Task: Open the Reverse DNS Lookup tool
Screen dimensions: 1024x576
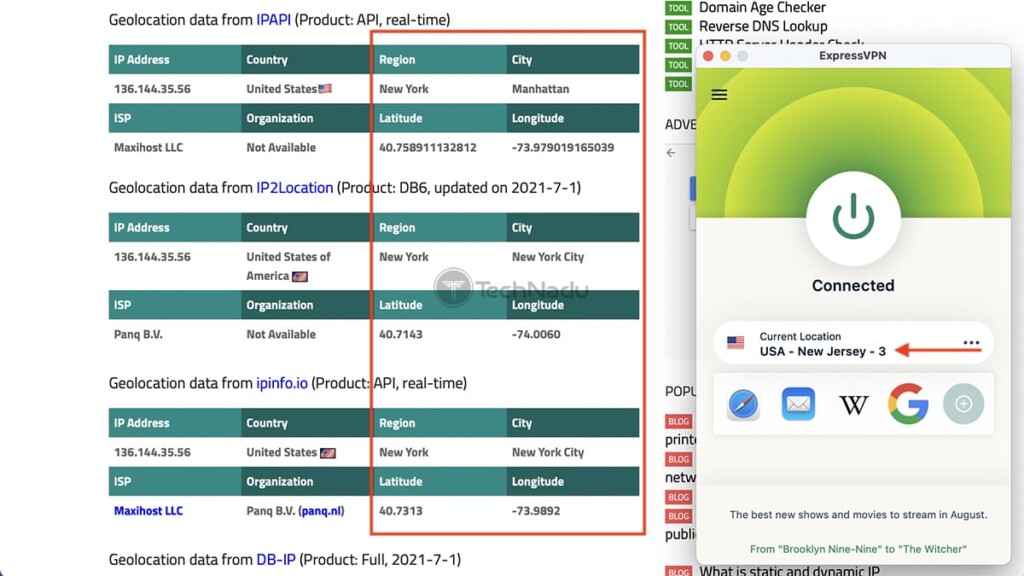Action: coord(763,26)
